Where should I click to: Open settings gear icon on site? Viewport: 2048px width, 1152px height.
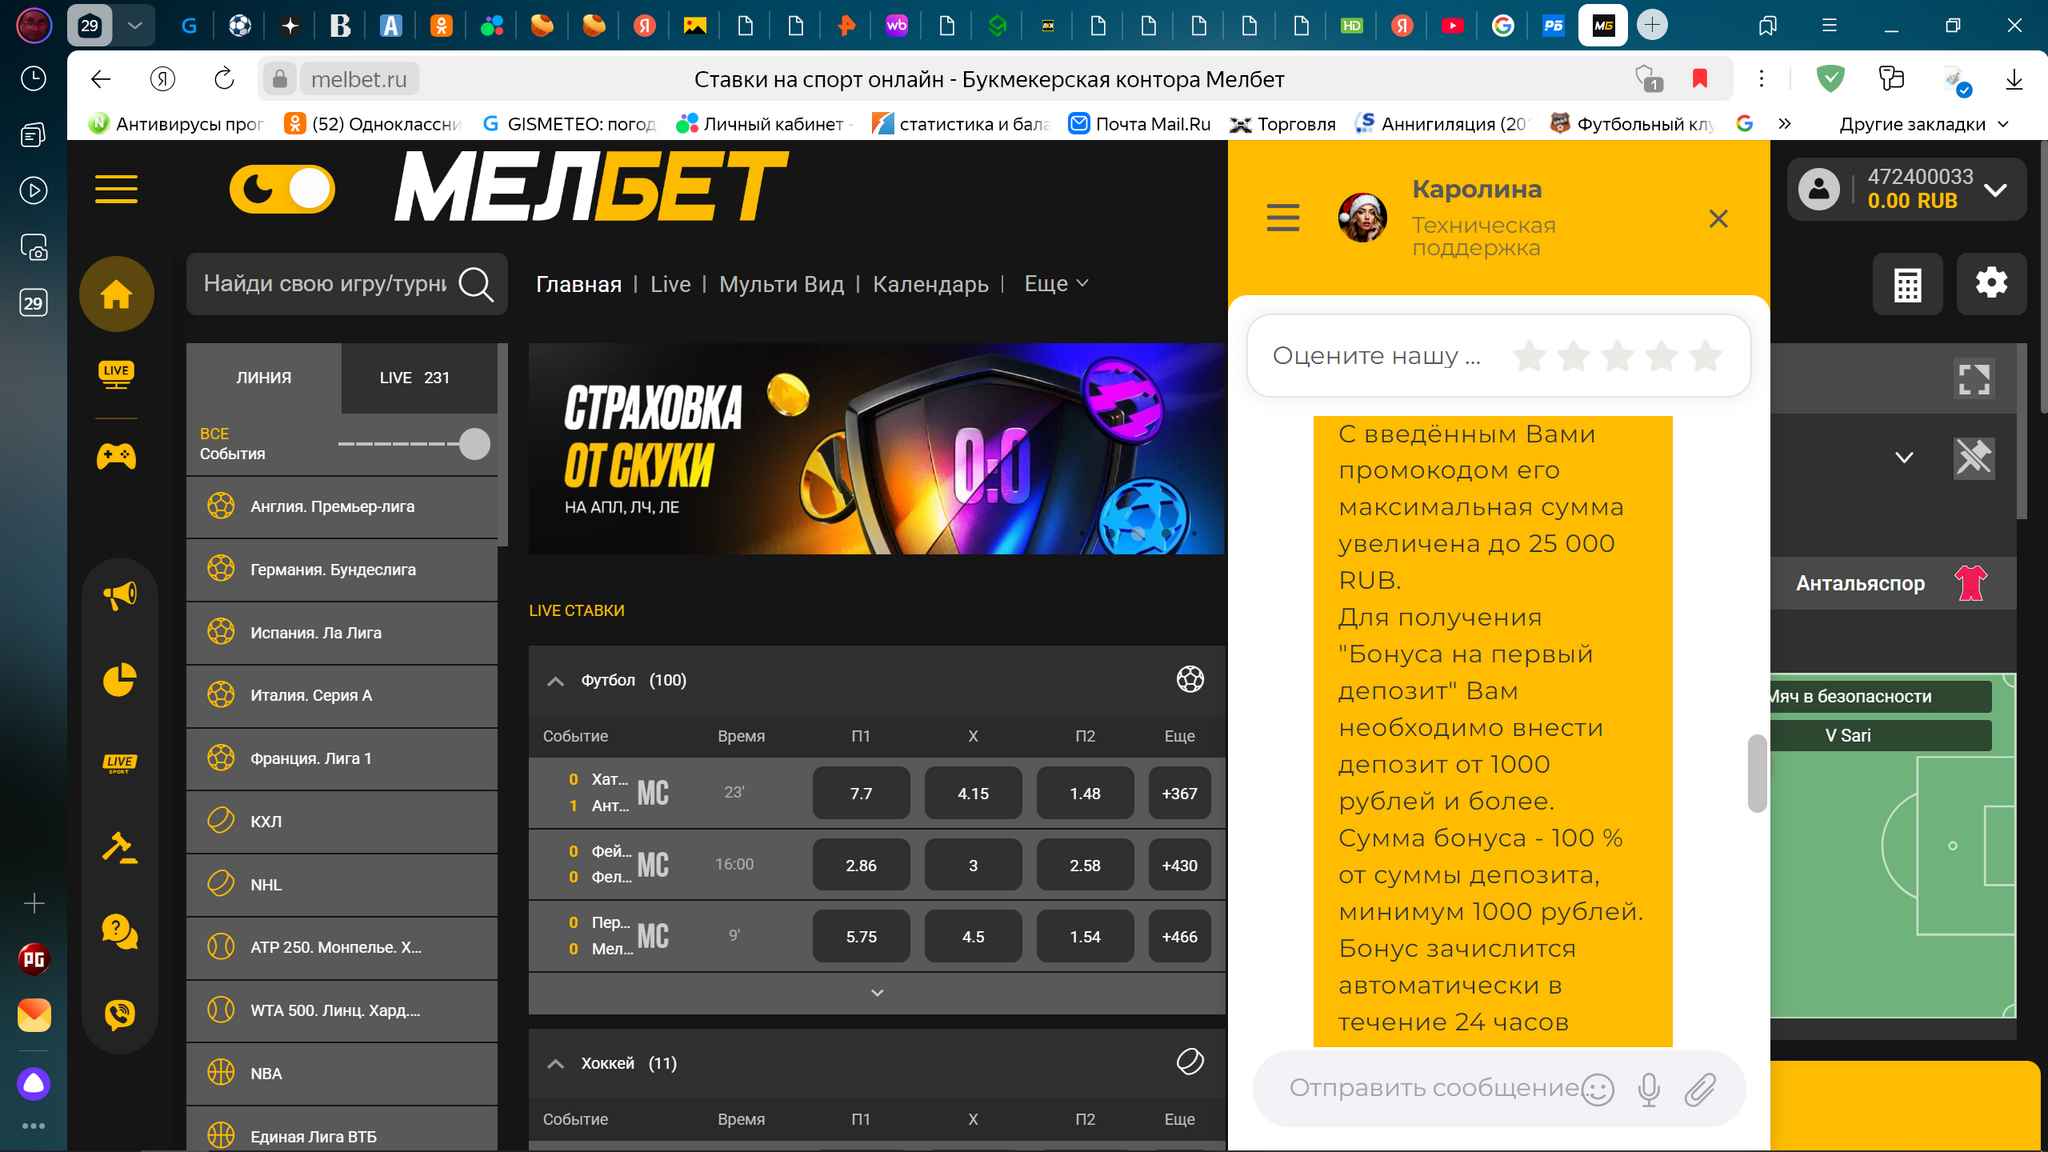coord(1991,283)
